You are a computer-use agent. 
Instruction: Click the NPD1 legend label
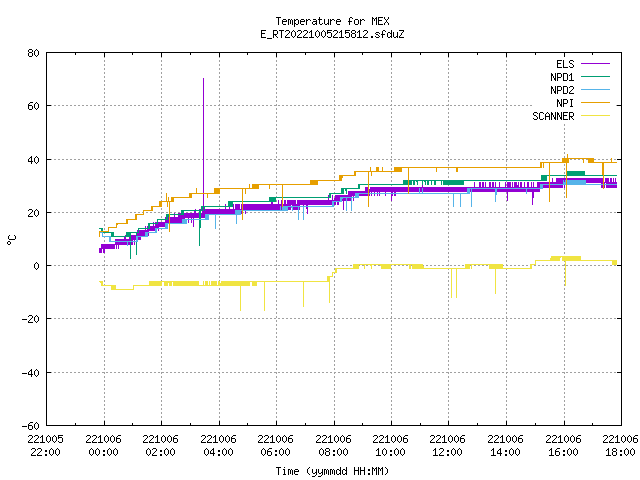click(562, 77)
